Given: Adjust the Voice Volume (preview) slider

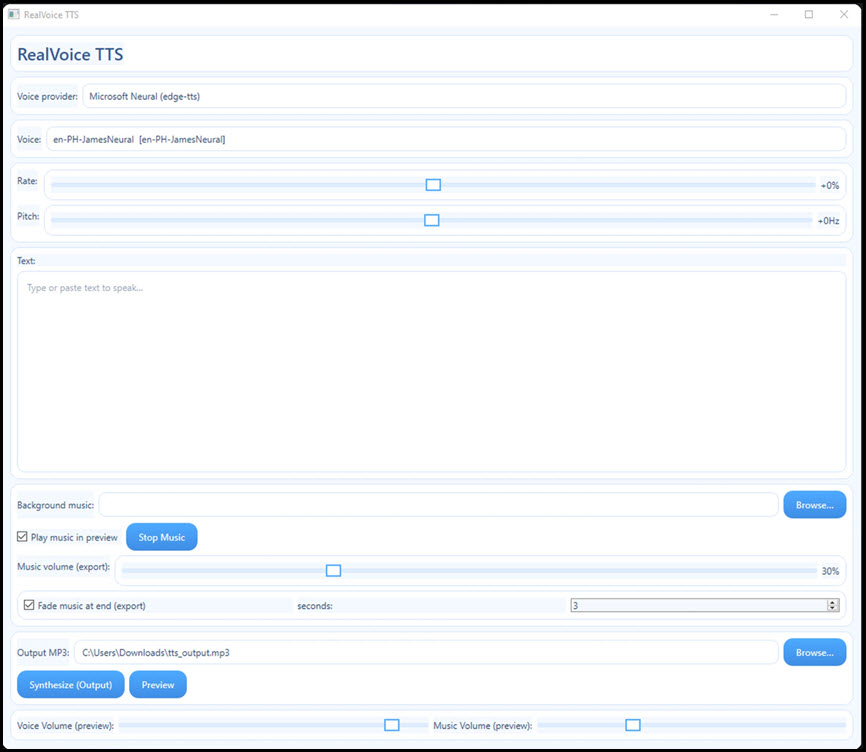Looking at the screenshot, I should [x=392, y=725].
